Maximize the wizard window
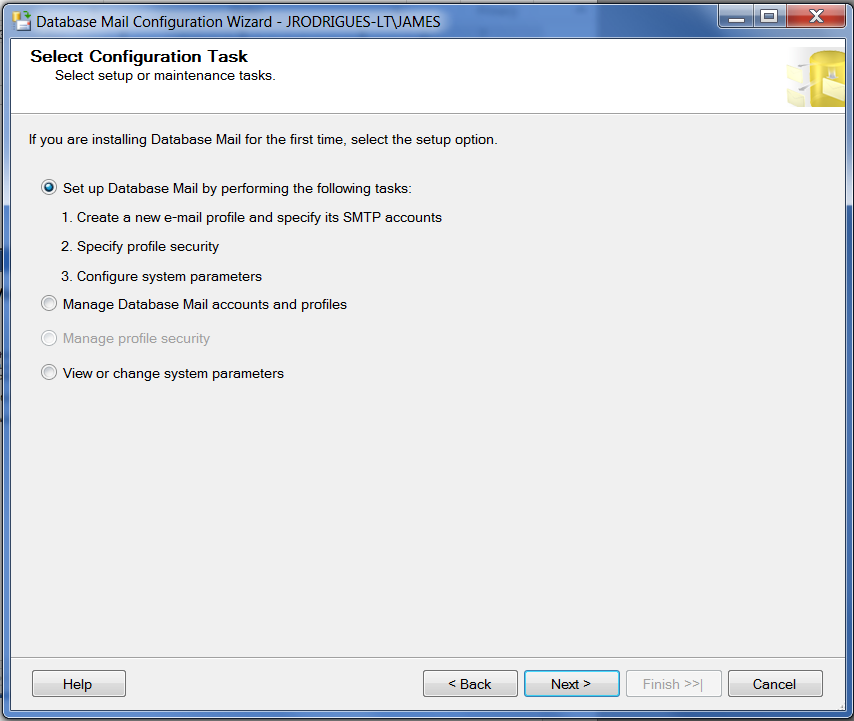 769,16
